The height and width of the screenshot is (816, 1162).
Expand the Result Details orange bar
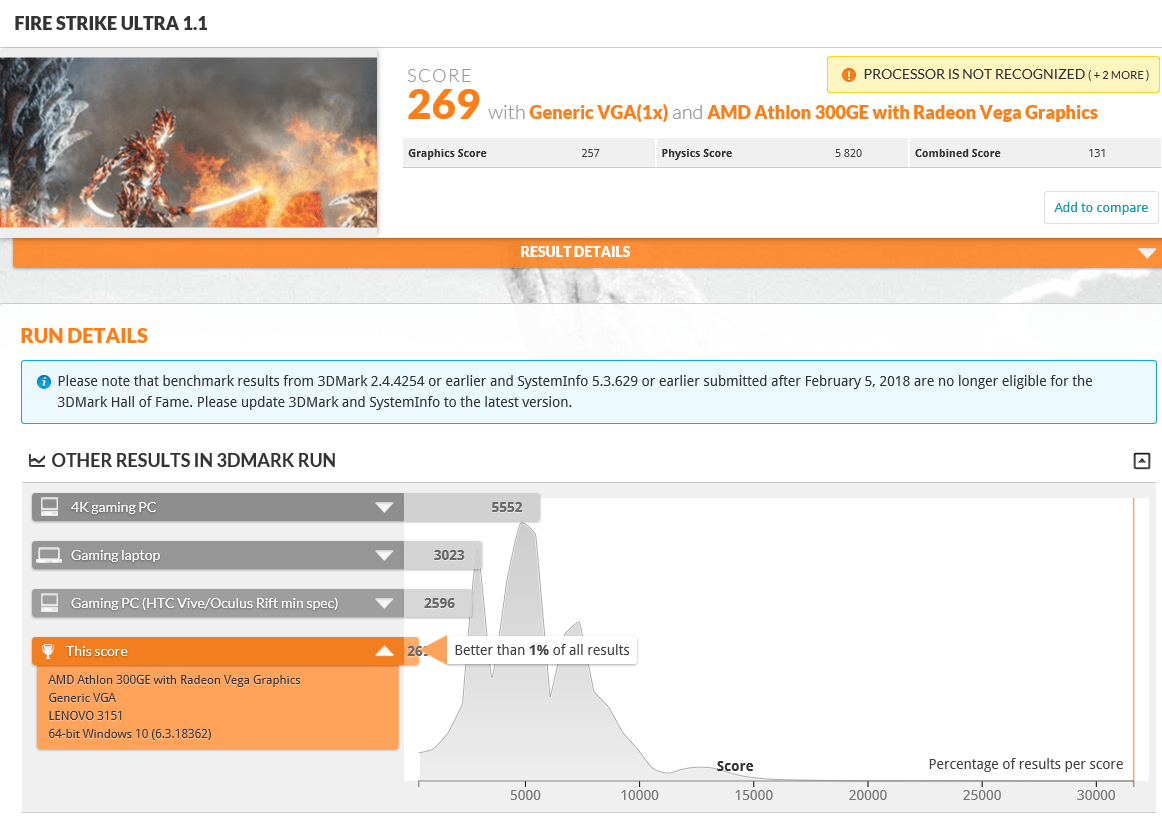[1147, 253]
